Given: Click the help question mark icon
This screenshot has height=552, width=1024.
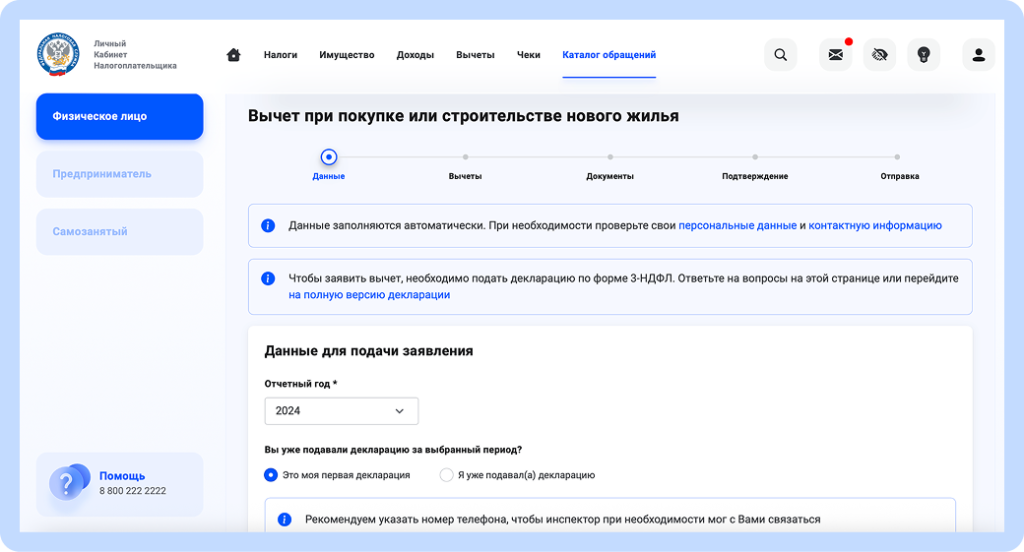Looking at the screenshot, I should point(69,482).
